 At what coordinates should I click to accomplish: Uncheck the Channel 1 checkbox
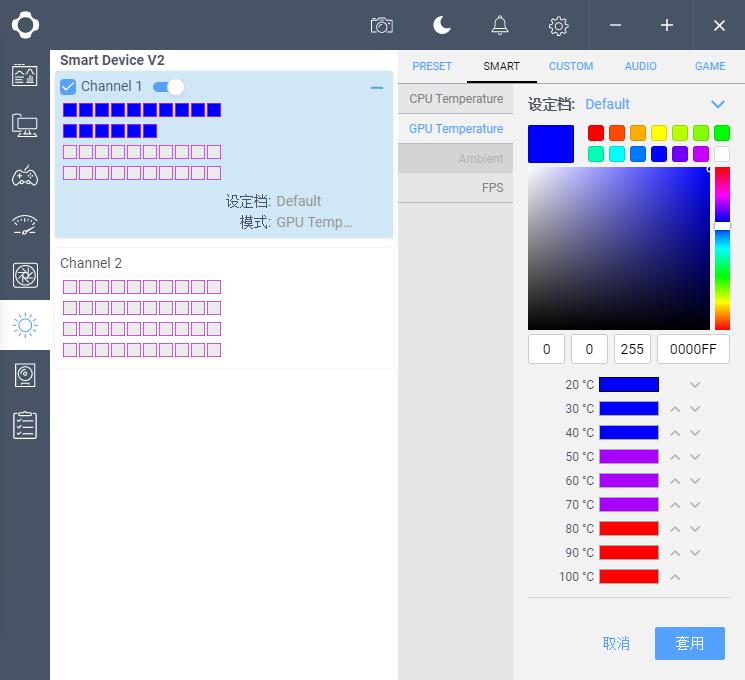point(68,87)
